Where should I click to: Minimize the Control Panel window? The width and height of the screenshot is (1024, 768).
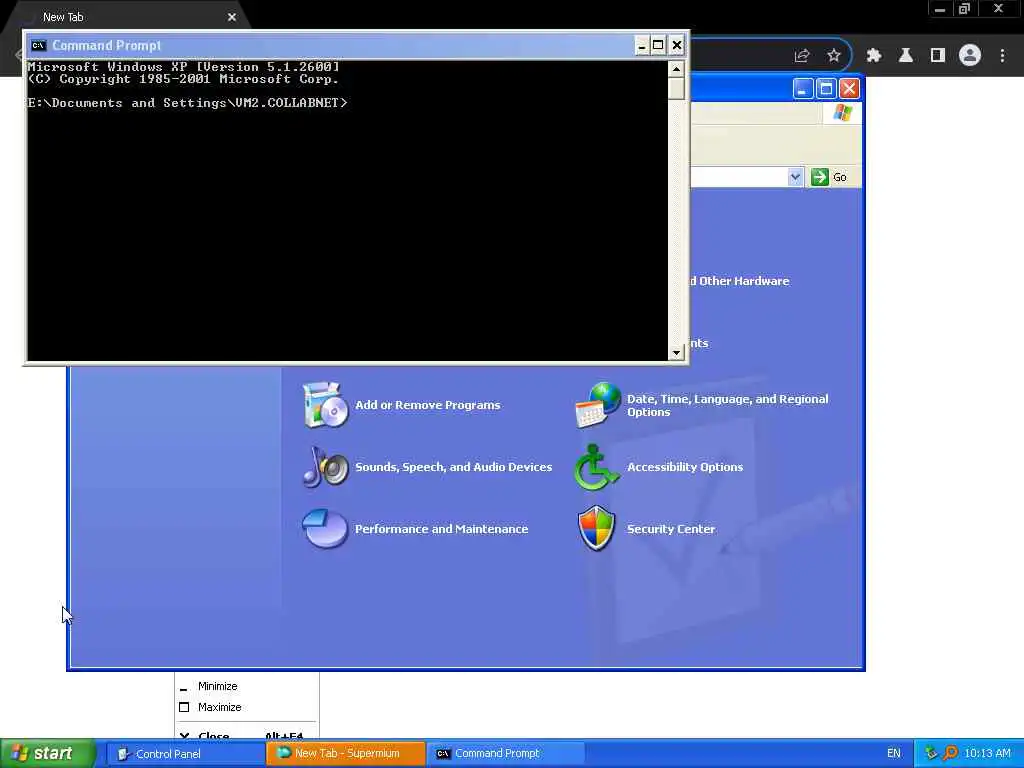click(803, 89)
